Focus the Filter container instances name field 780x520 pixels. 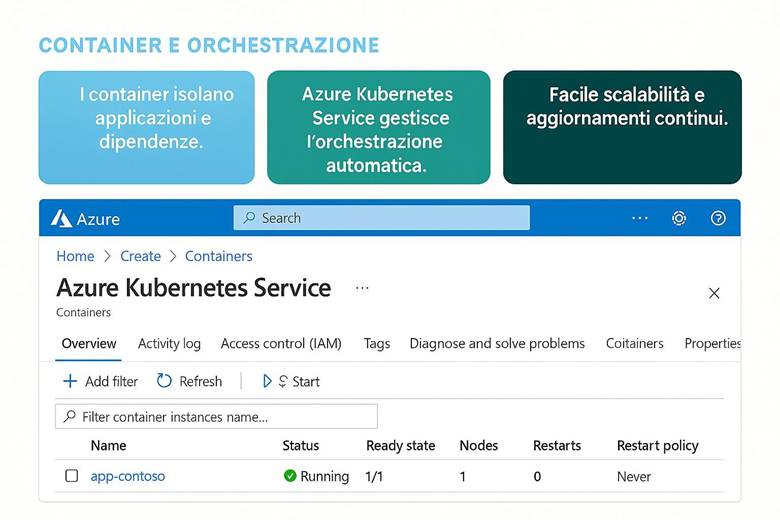pos(217,416)
